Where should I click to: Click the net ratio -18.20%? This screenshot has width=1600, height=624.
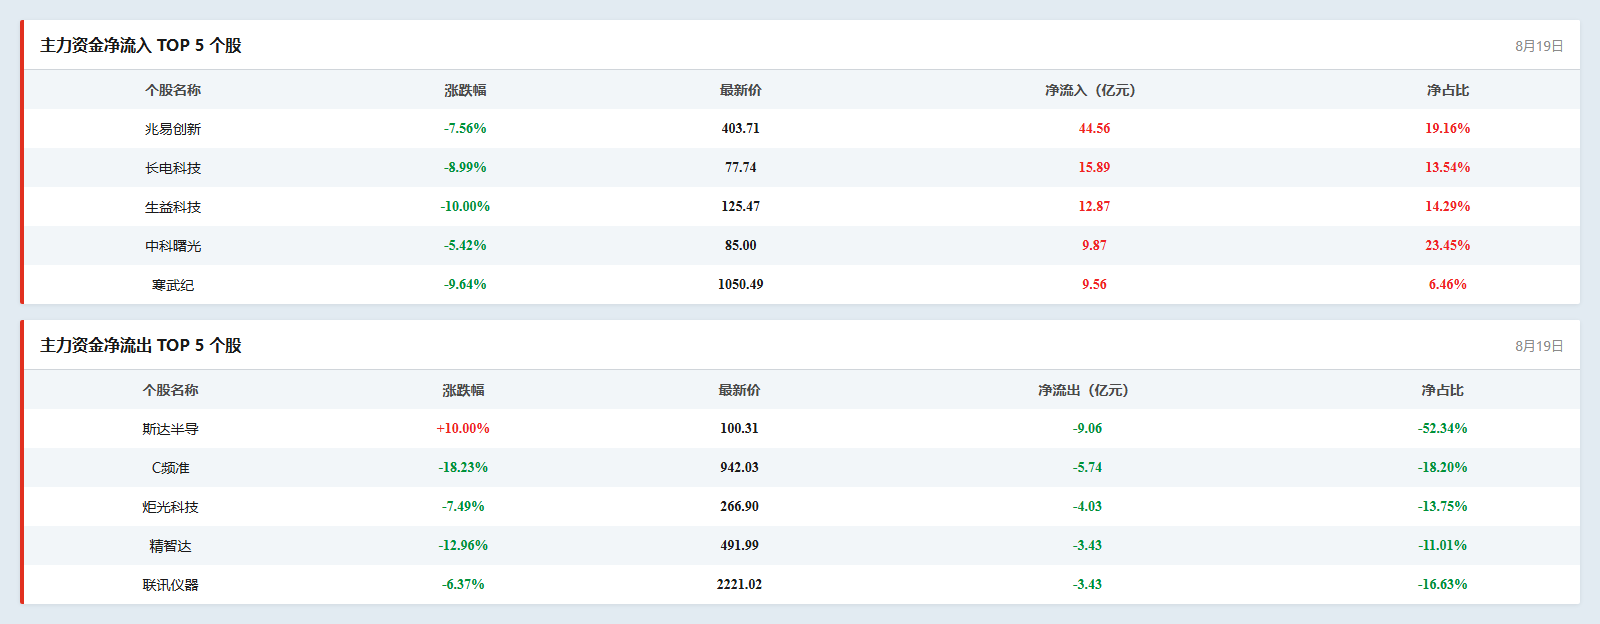point(1443,468)
